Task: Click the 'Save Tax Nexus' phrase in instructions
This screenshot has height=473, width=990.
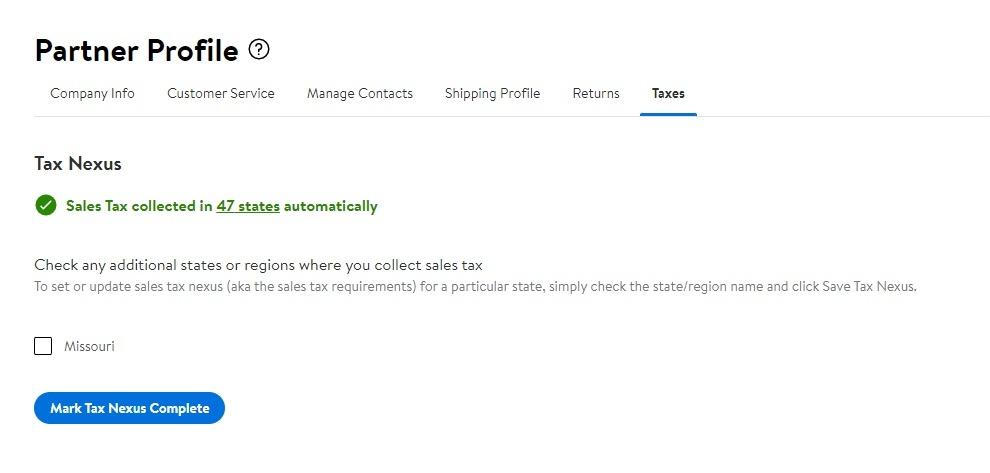Action: click(x=867, y=286)
